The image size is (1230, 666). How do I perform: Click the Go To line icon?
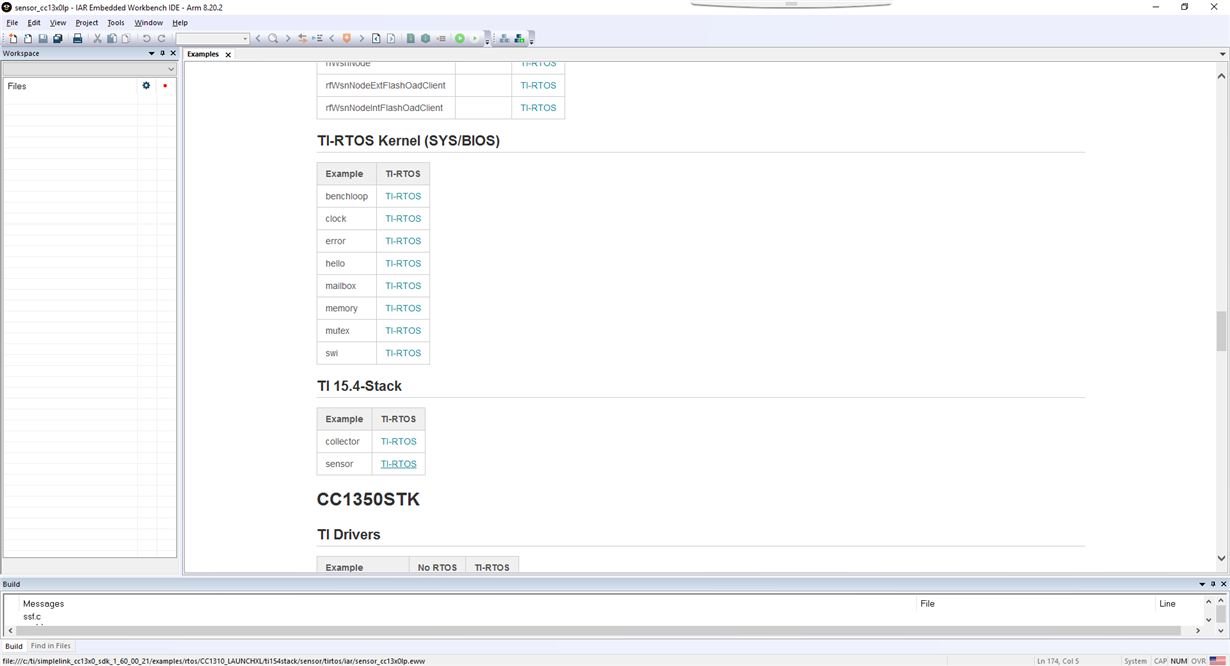317,38
